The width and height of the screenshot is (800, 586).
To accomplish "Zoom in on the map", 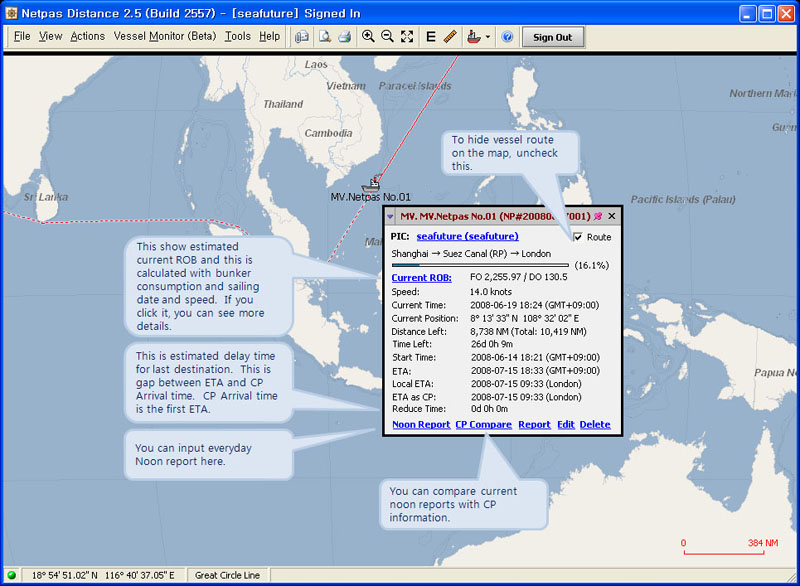I will click(368, 37).
